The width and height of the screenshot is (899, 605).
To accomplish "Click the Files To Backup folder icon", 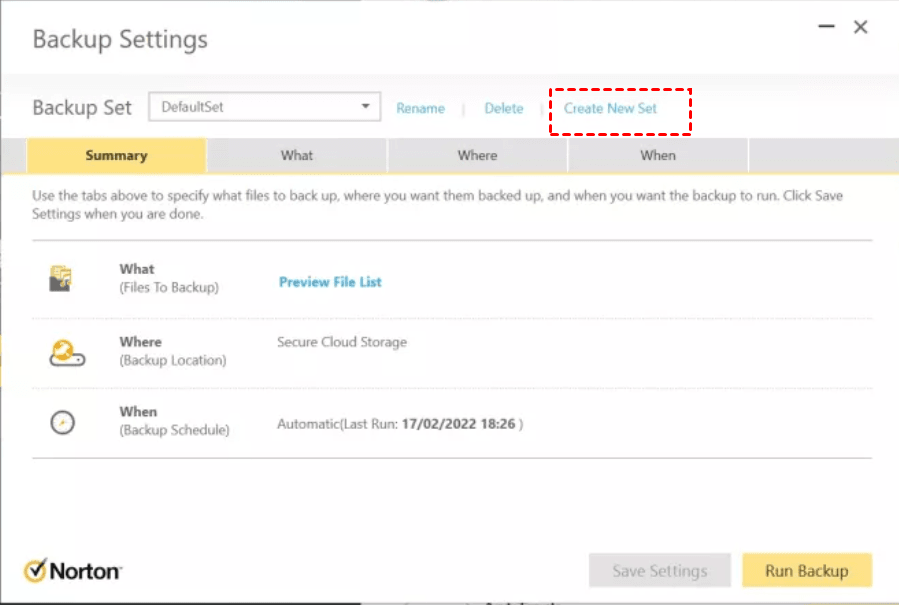I will click(60, 279).
